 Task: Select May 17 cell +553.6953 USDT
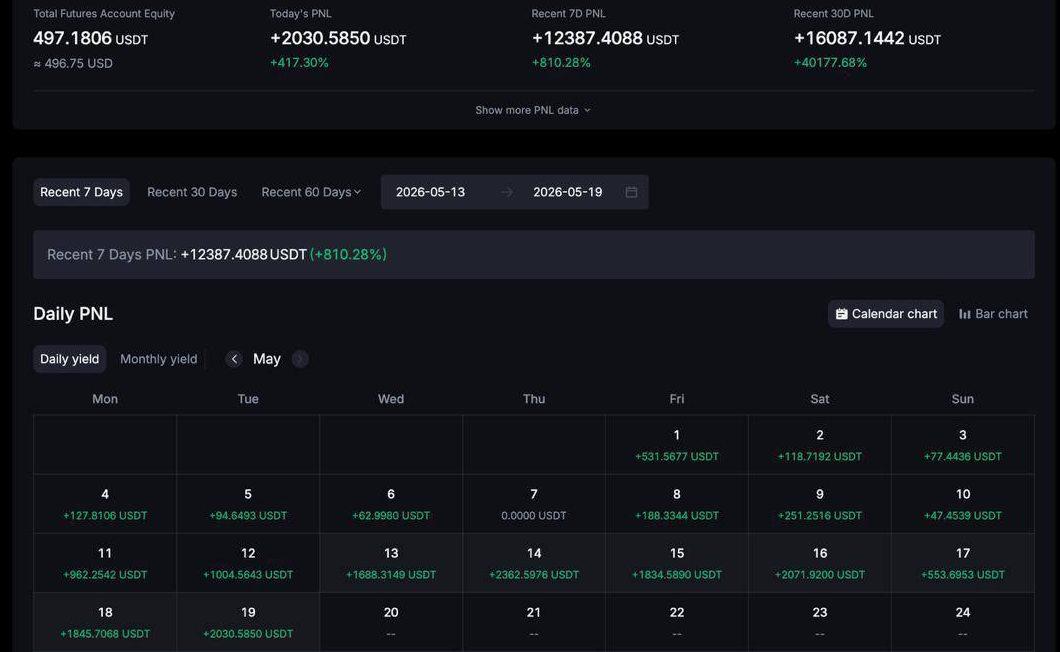[963, 563]
